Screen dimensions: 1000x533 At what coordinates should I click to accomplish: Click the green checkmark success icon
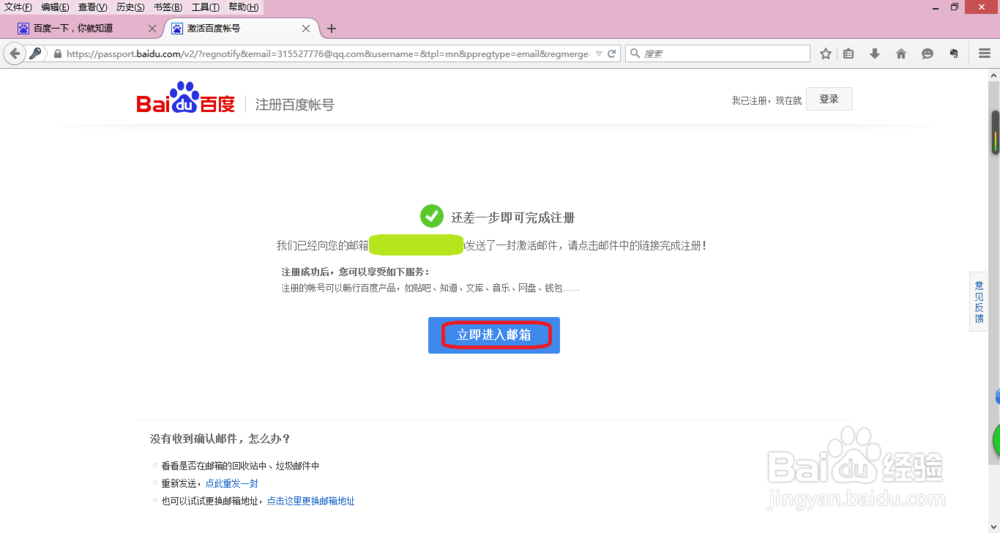[432, 216]
